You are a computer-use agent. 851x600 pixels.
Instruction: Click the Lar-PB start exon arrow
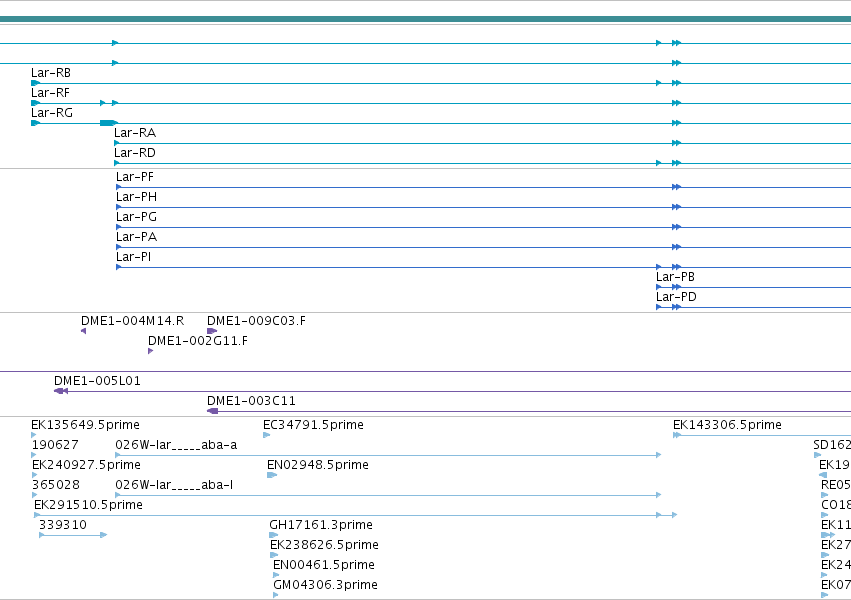pos(659,287)
